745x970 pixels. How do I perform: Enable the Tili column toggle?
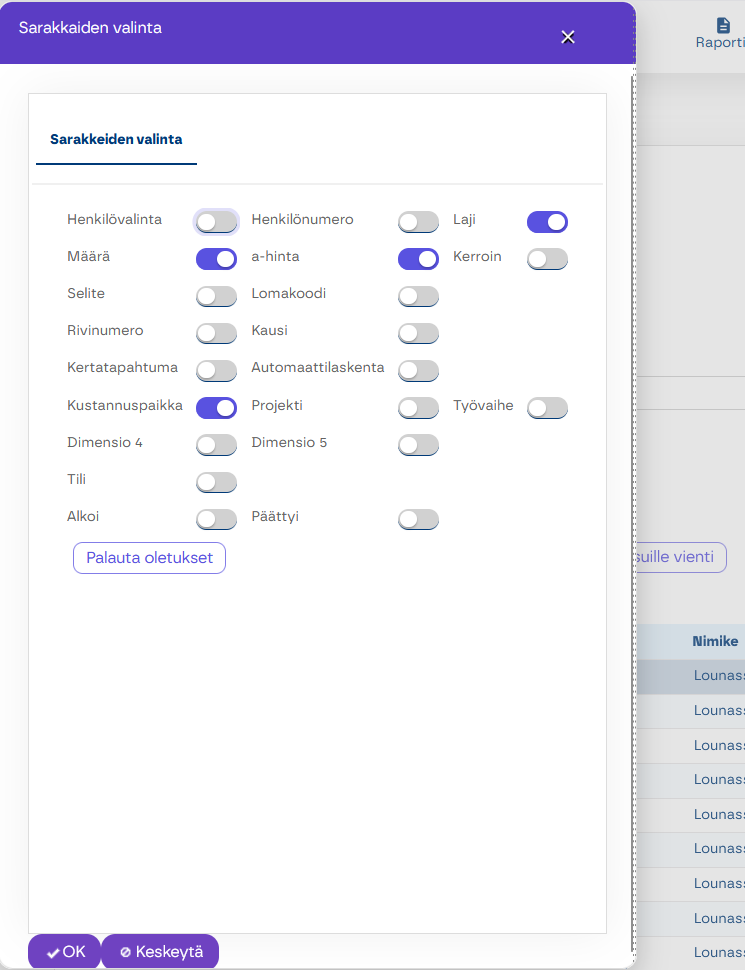point(216,482)
